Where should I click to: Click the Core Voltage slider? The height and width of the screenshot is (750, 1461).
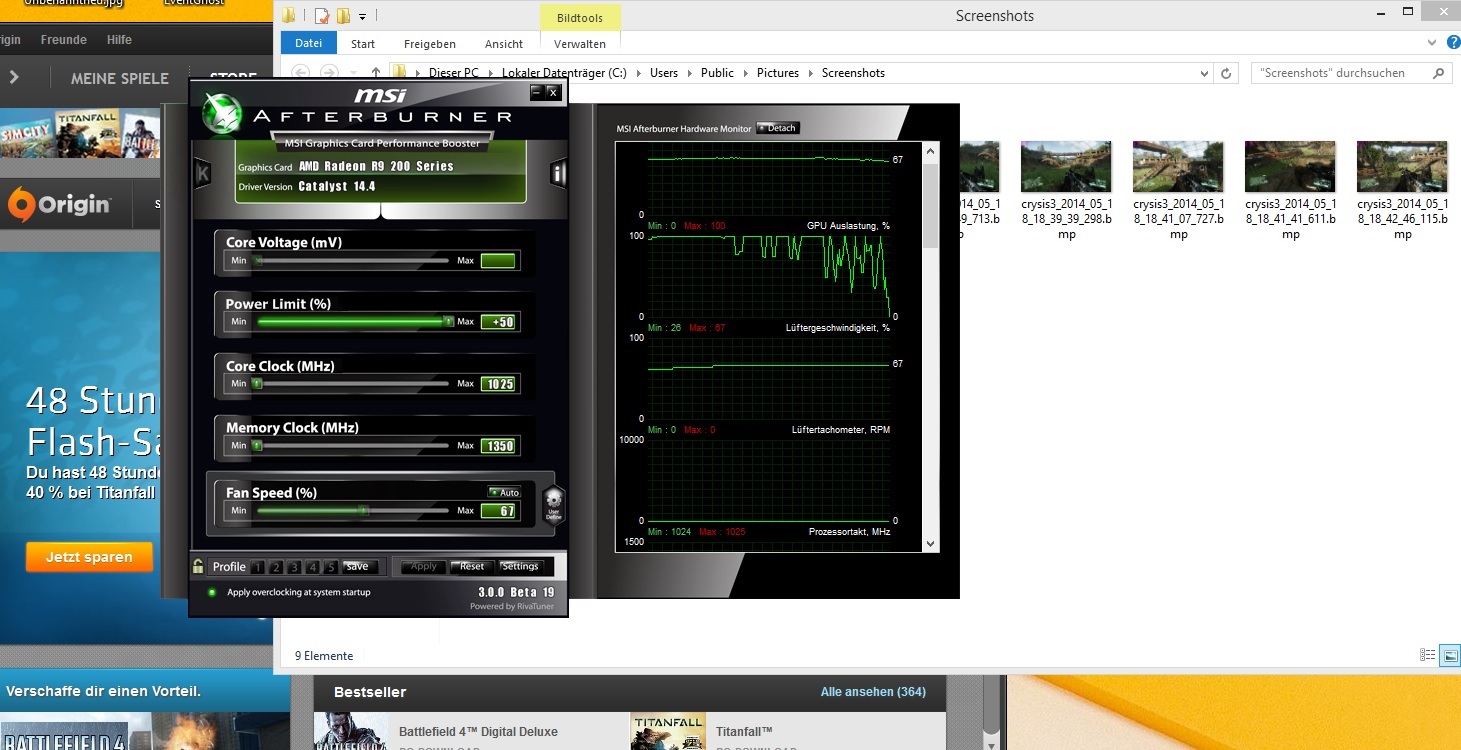pyautogui.click(x=353, y=260)
